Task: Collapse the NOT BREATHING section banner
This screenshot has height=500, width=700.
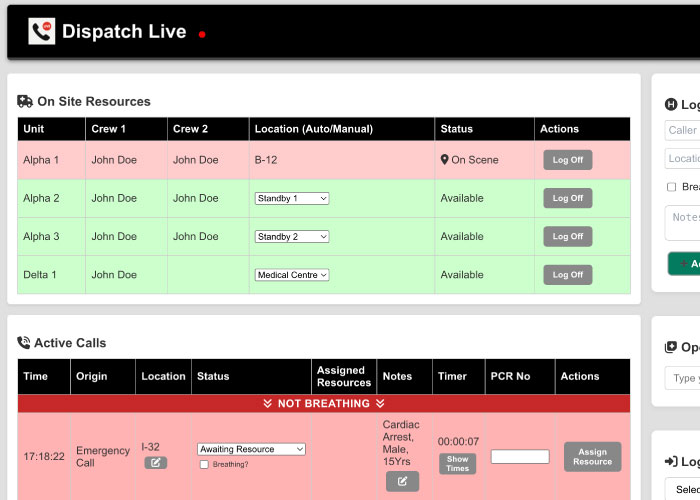Action: pos(324,403)
